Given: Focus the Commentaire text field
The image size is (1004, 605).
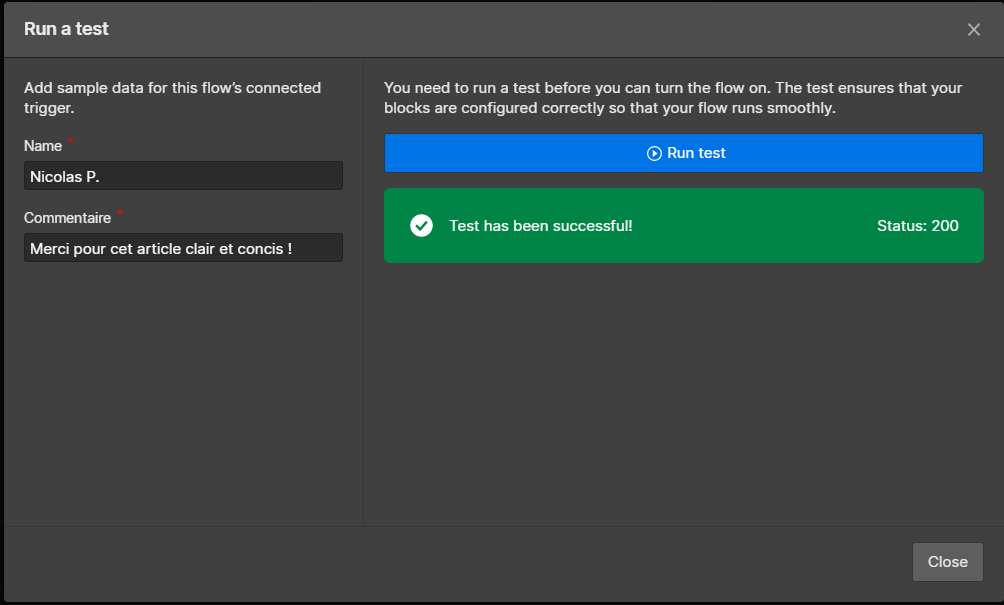Looking at the screenshot, I should click(x=183, y=248).
